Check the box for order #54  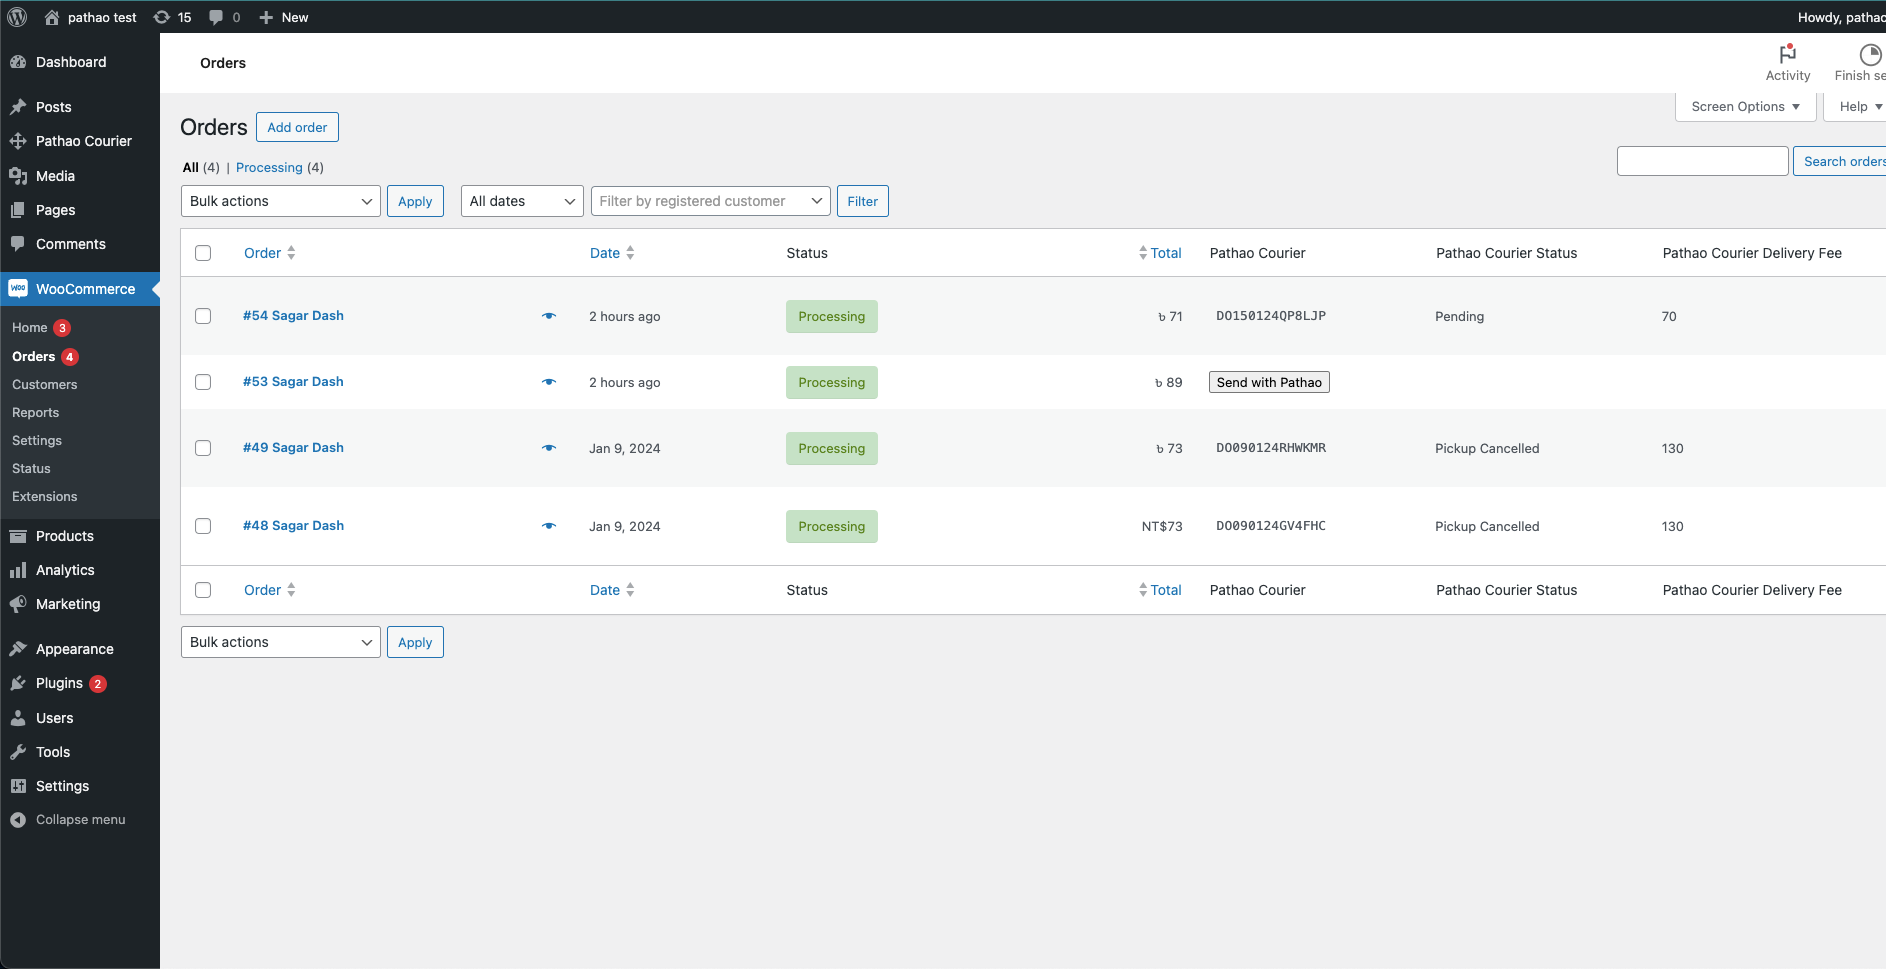[203, 316]
